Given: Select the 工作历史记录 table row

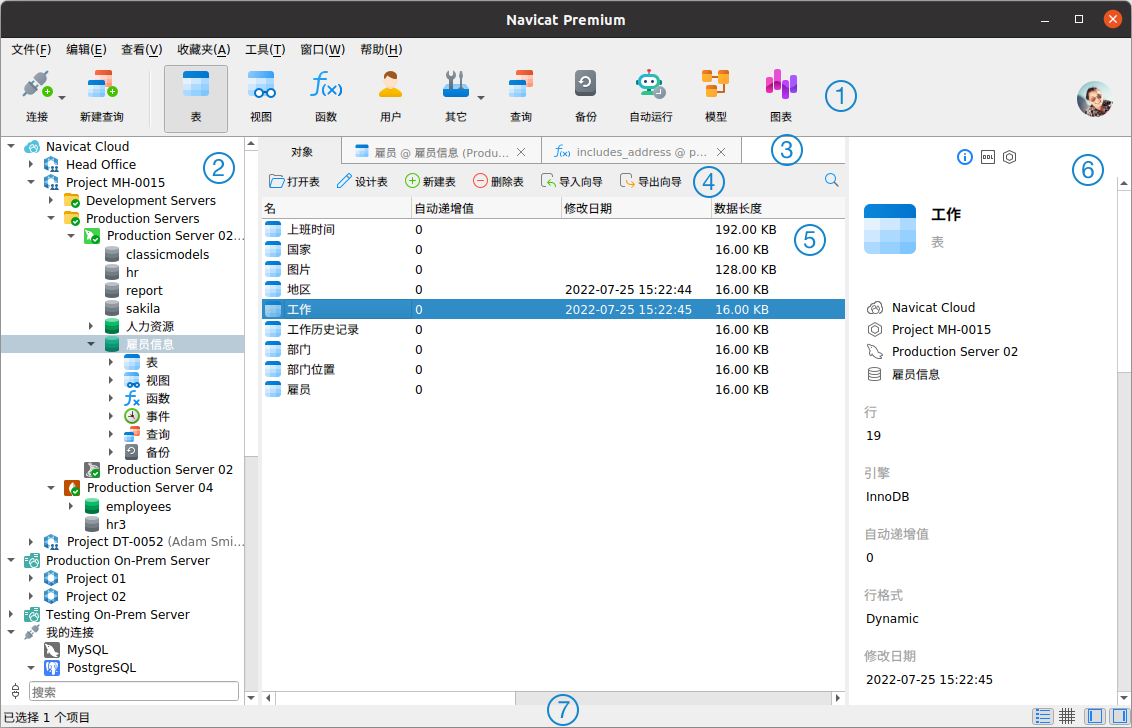Looking at the screenshot, I should point(553,329).
